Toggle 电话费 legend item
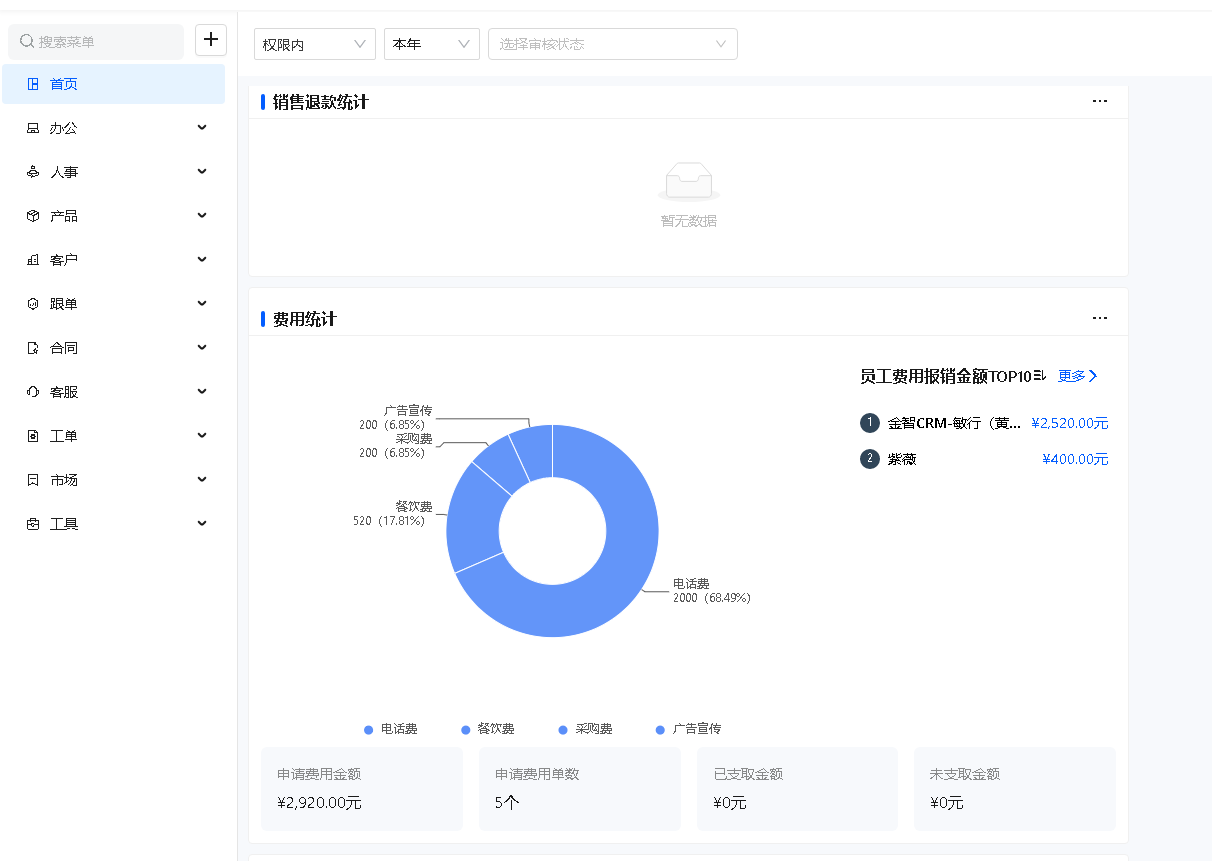Image resolution: width=1212 pixels, height=861 pixels. coord(391,729)
